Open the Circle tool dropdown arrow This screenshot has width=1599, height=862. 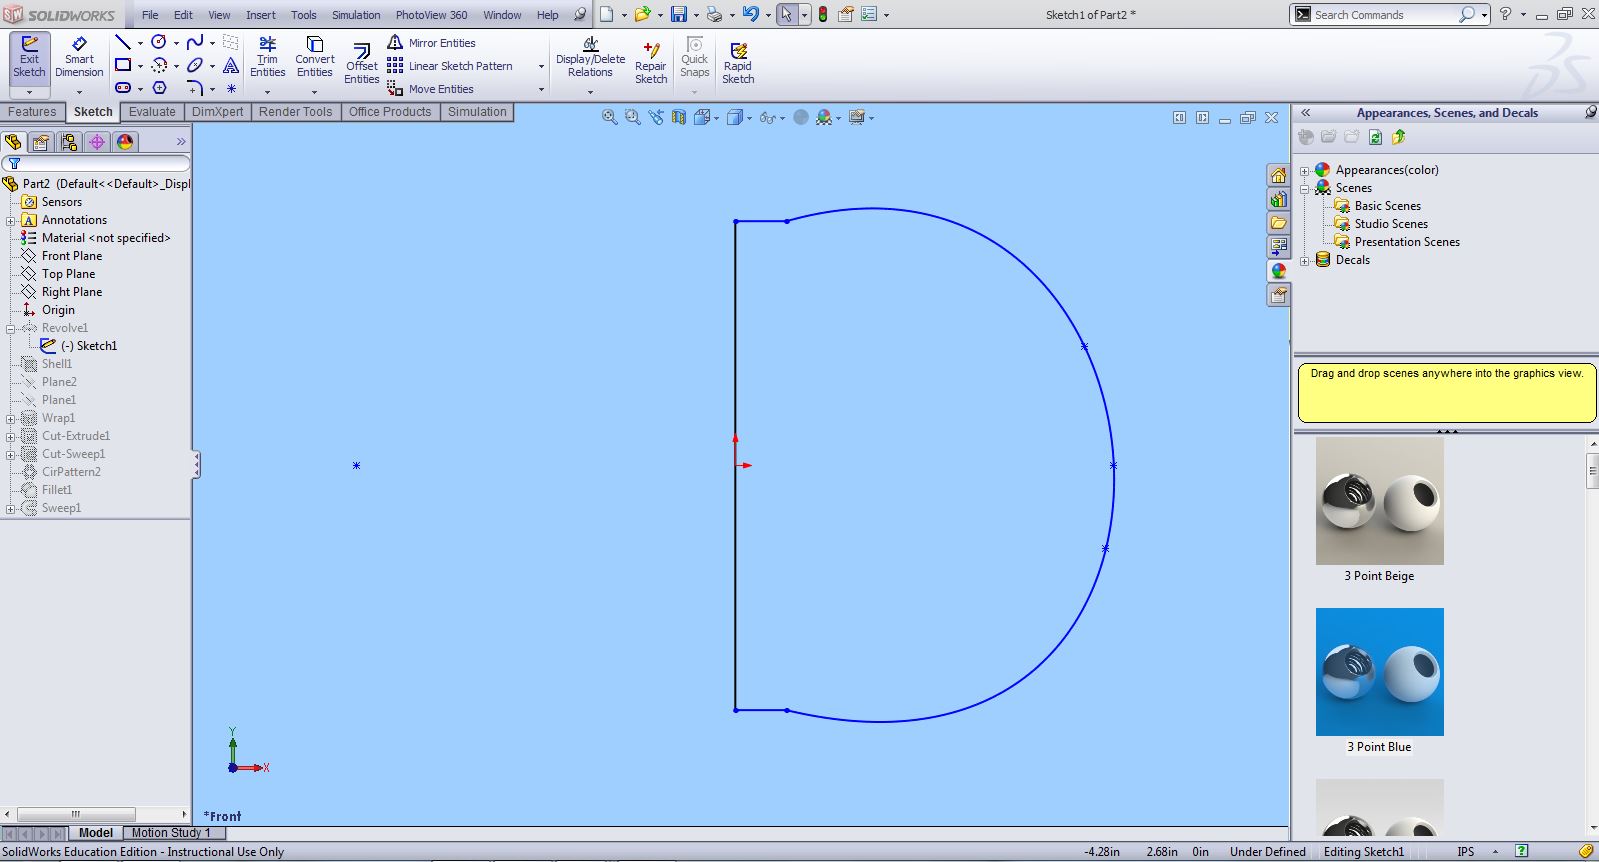click(175, 43)
